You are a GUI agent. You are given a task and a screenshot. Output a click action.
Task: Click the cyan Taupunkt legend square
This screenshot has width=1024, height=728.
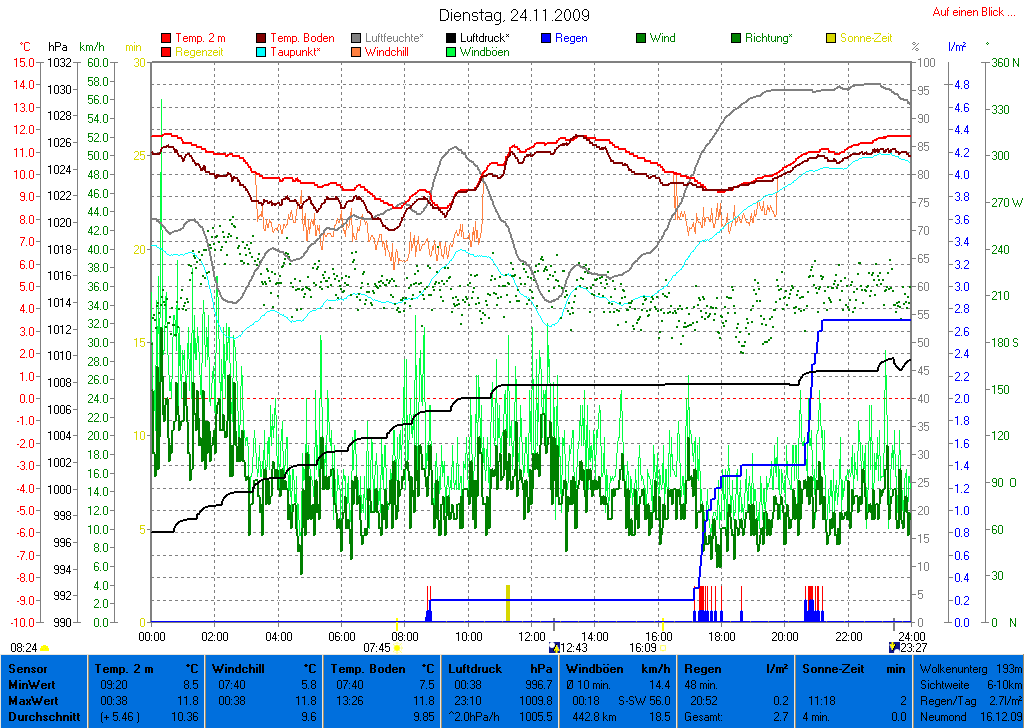(262, 51)
